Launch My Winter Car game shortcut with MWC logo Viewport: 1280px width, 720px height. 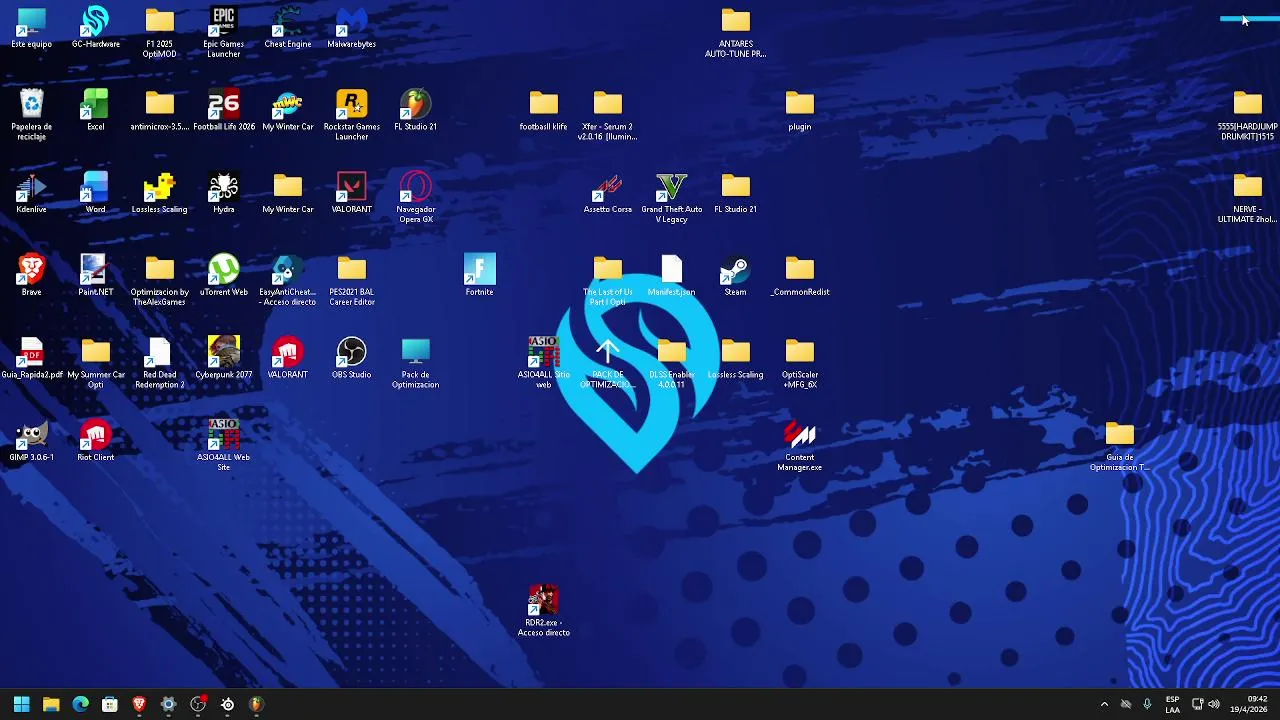[x=287, y=110]
